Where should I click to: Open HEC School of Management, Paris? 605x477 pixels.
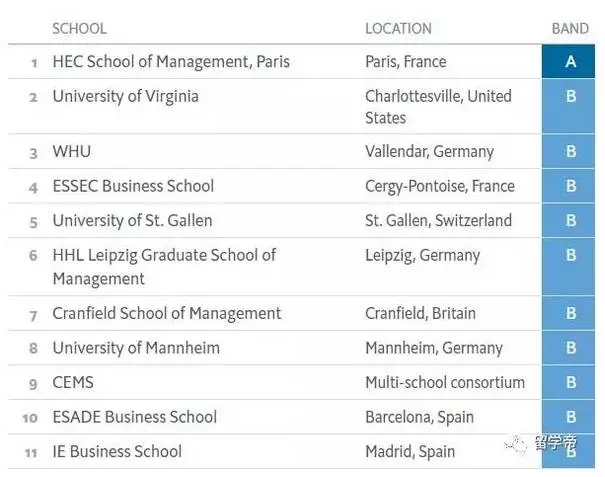(171, 62)
